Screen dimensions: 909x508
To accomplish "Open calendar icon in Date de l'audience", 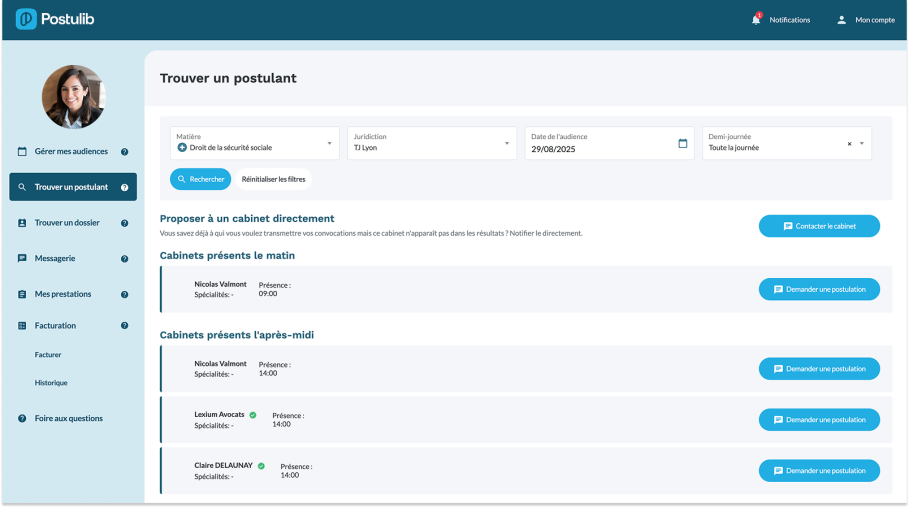I will [x=683, y=143].
